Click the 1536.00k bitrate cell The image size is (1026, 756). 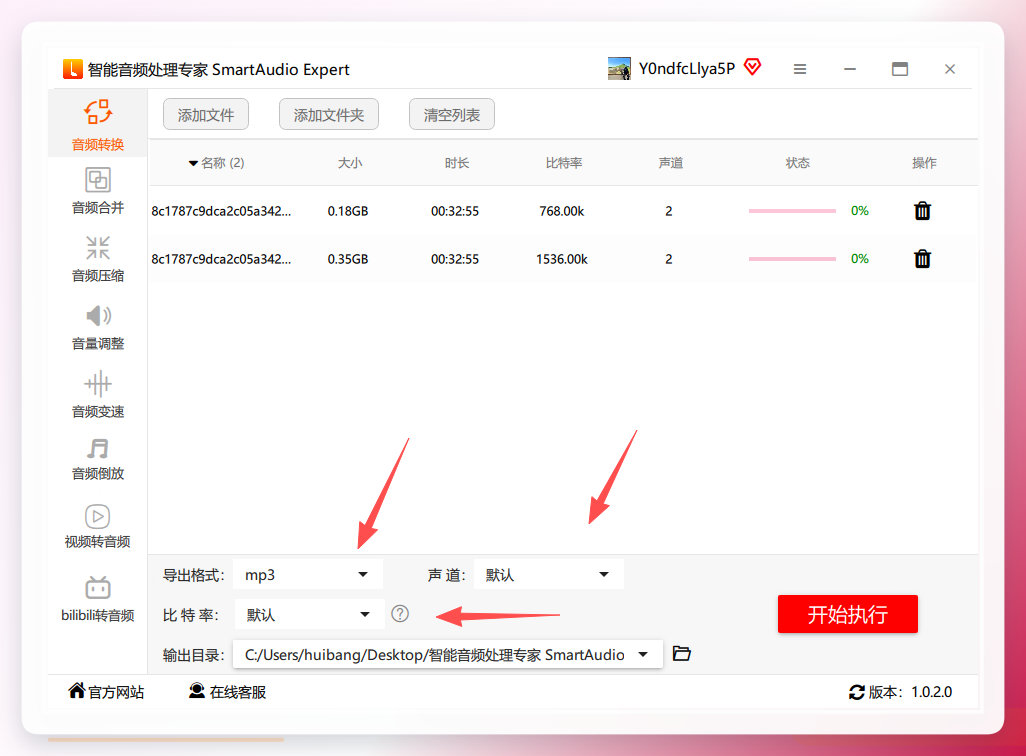(x=561, y=259)
